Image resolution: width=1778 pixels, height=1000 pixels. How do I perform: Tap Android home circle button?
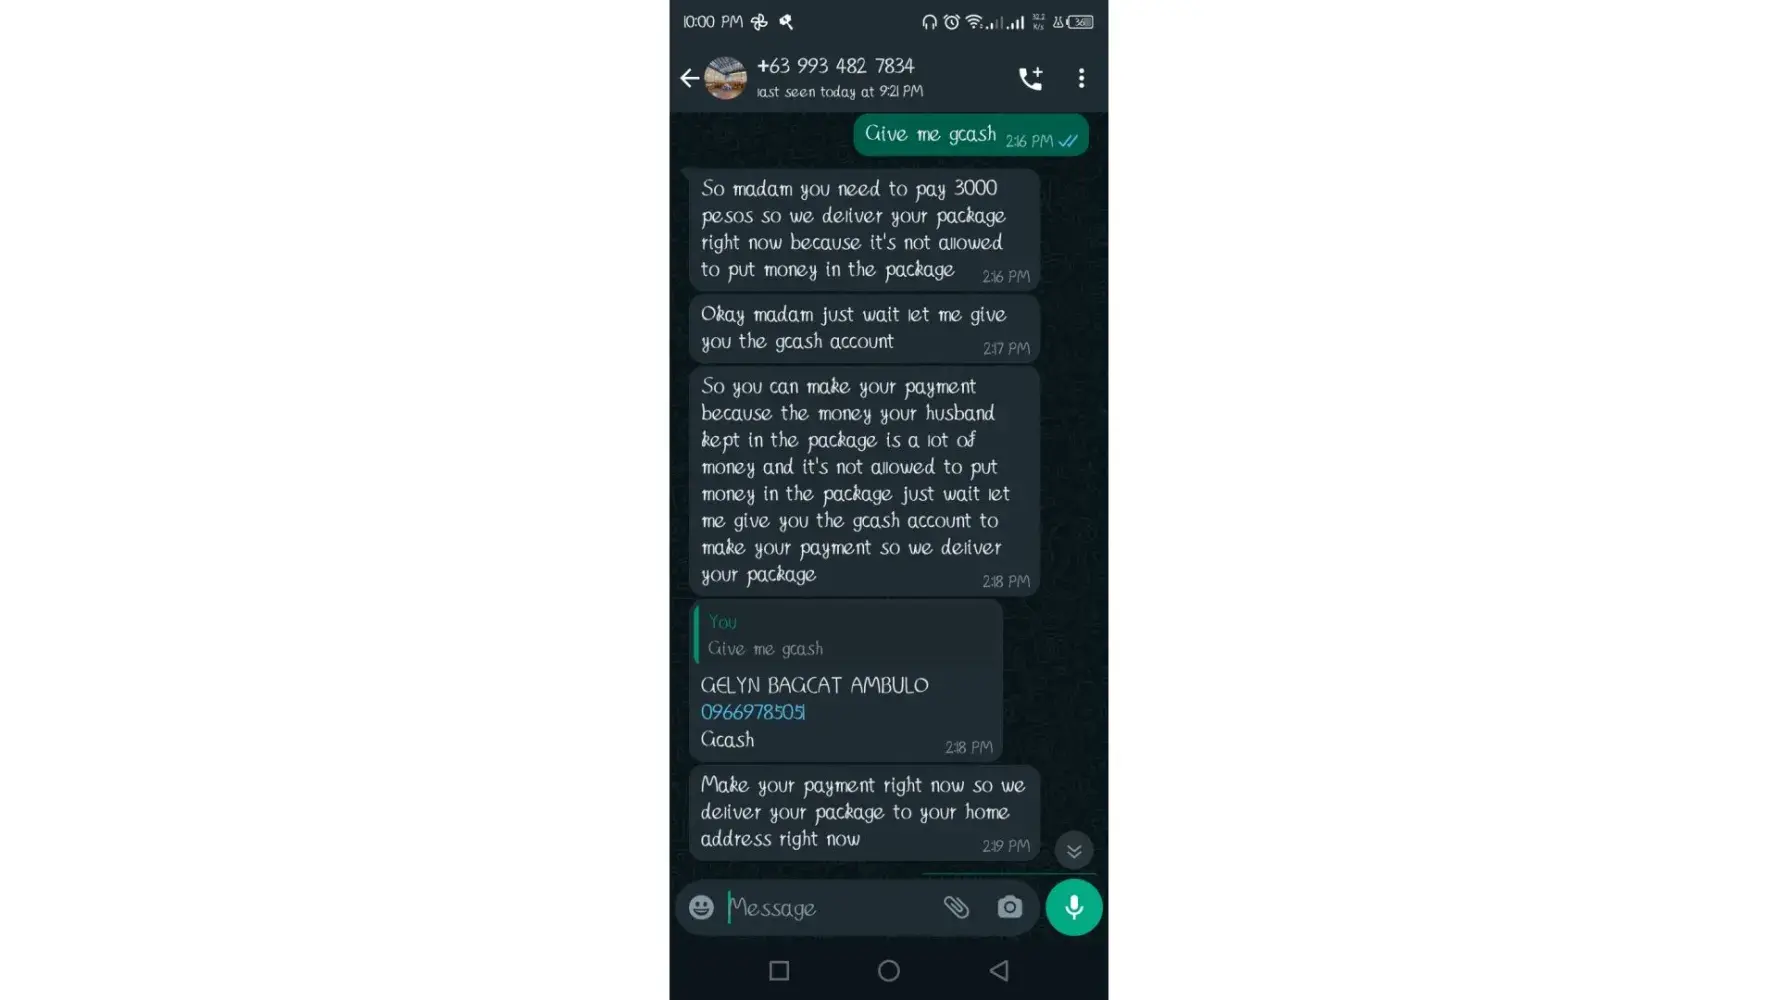[888, 970]
